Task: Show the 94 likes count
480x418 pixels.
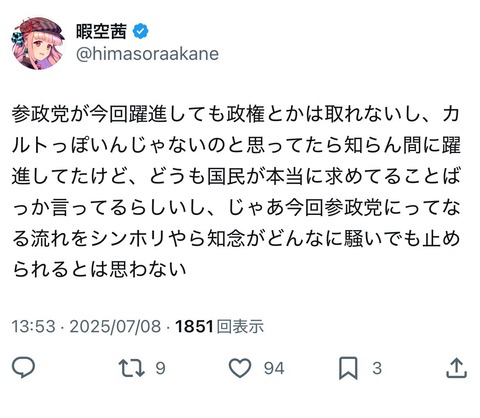Action: click(274, 368)
